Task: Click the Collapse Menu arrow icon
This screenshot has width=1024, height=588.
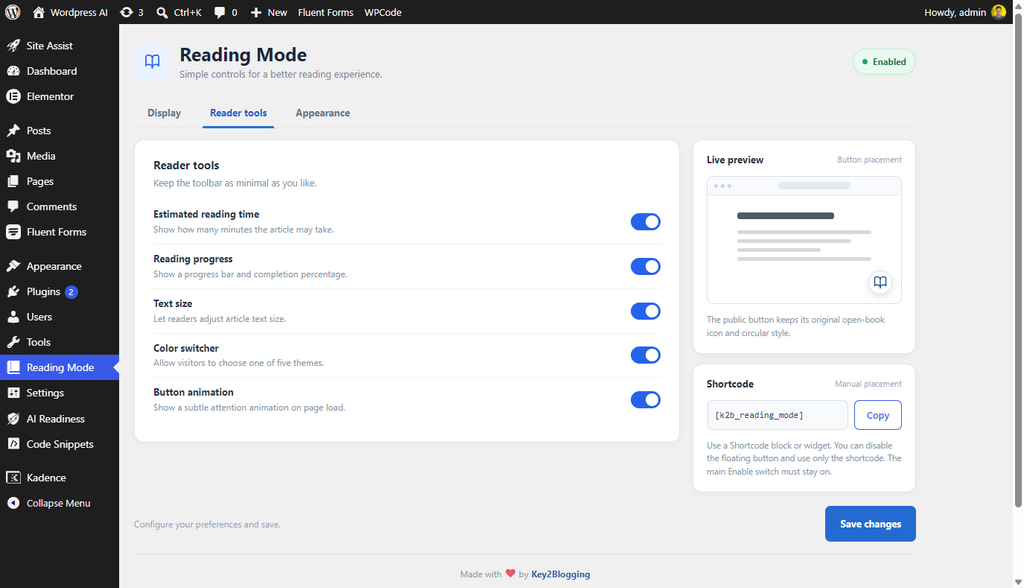Action: point(13,503)
